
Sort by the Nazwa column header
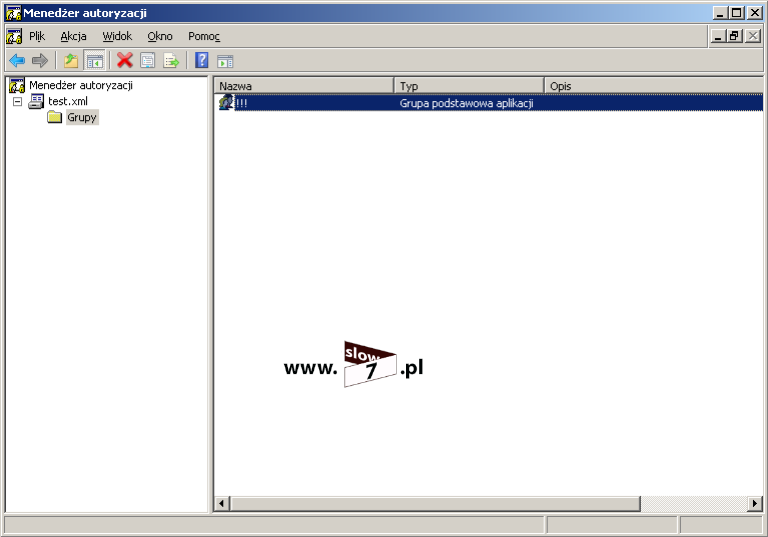click(304, 86)
